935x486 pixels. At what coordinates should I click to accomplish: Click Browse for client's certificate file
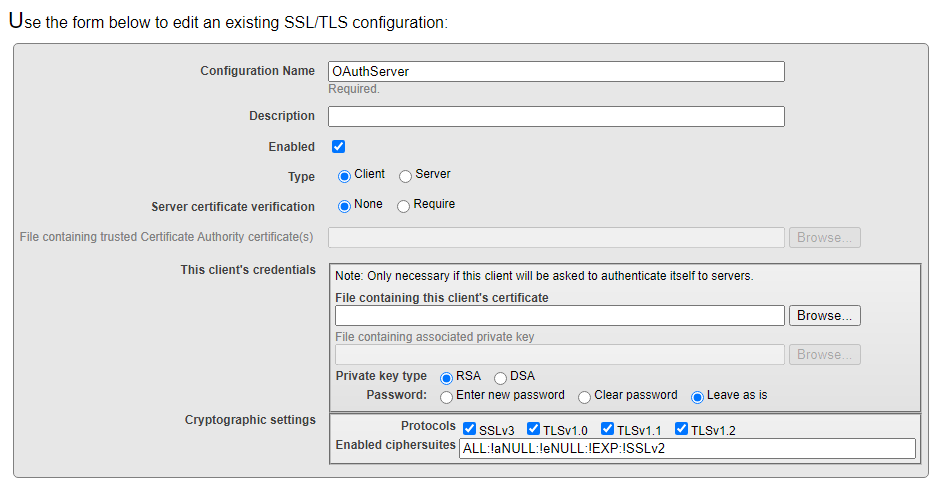pyautogui.click(x=825, y=315)
